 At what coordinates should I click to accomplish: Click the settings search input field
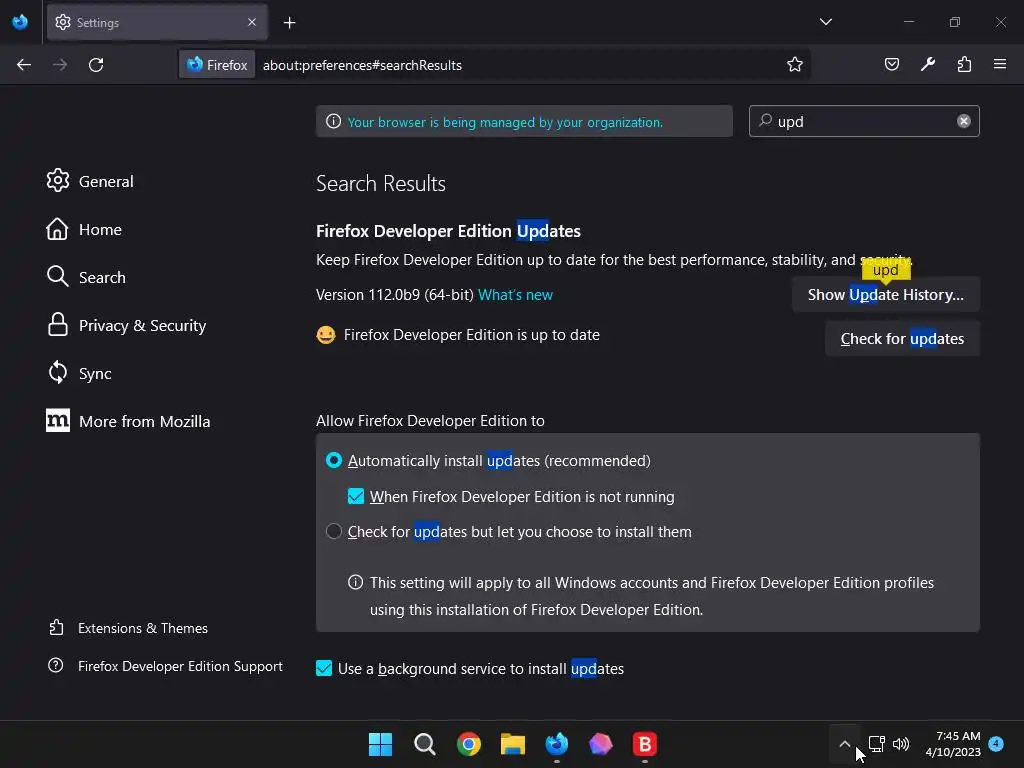pos(863,121)
